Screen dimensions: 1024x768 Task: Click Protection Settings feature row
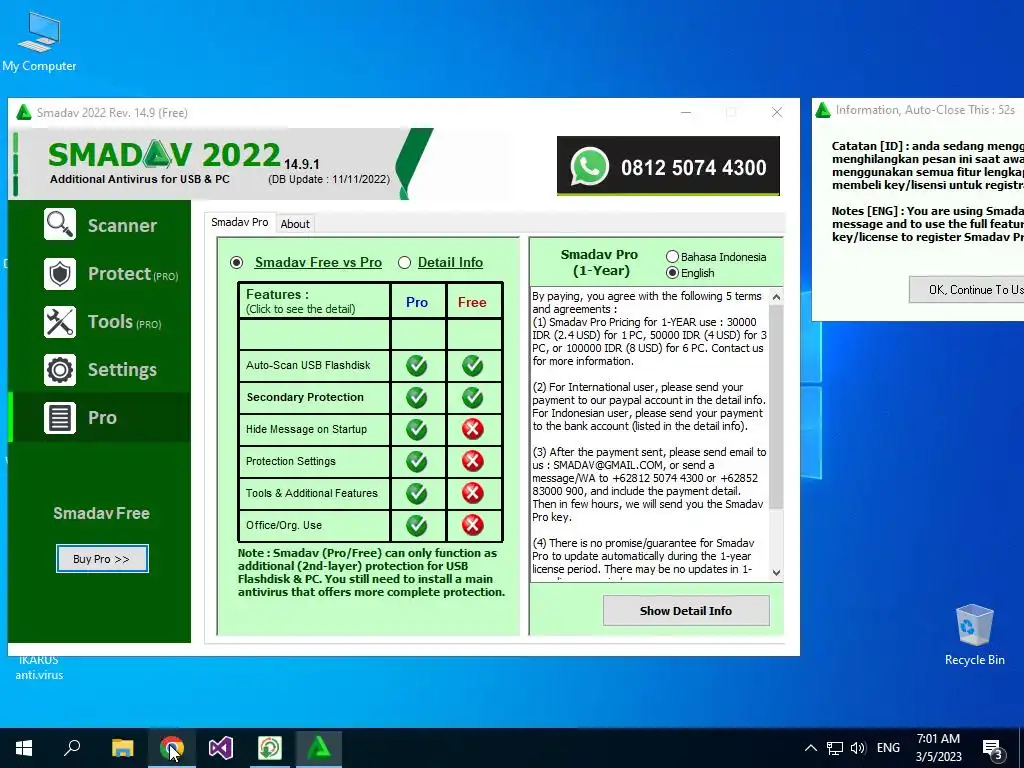(314, 461)
